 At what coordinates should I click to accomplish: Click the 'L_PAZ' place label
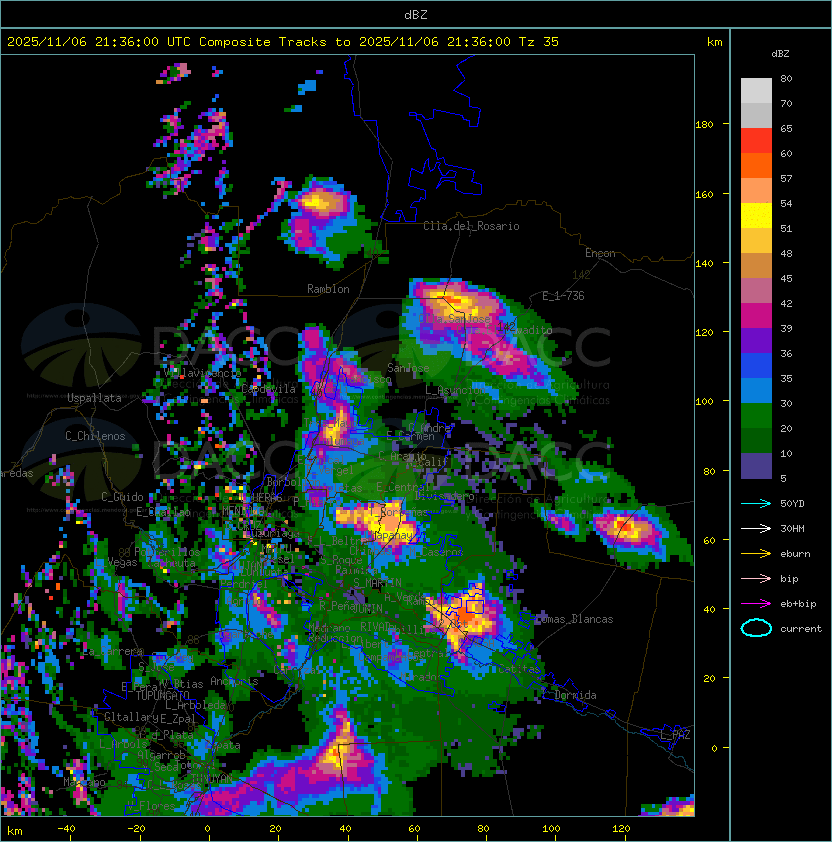675,735
